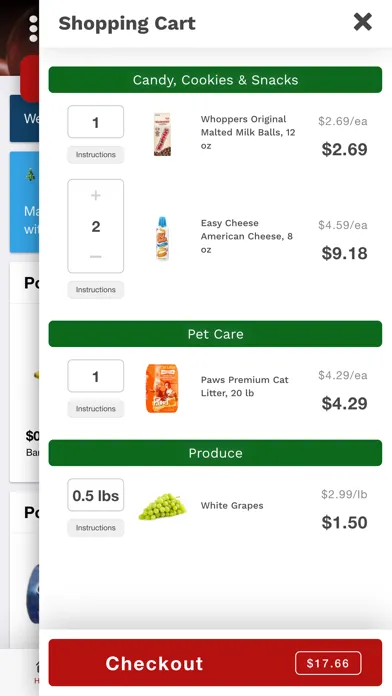
Task: Open the three-dot menu behind cart
Action: (x=33, y=29)
